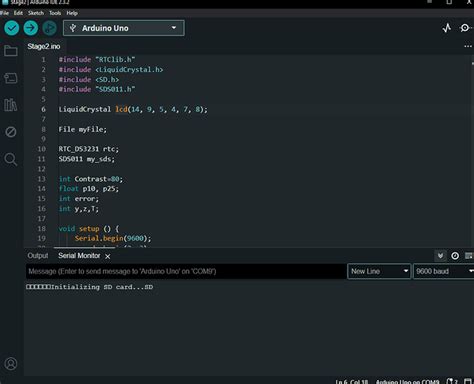The height and width of the screenshot is (384, 474).
Task: Click the line void setup () {
Action: pyautogui.click(x=89, y=229)
